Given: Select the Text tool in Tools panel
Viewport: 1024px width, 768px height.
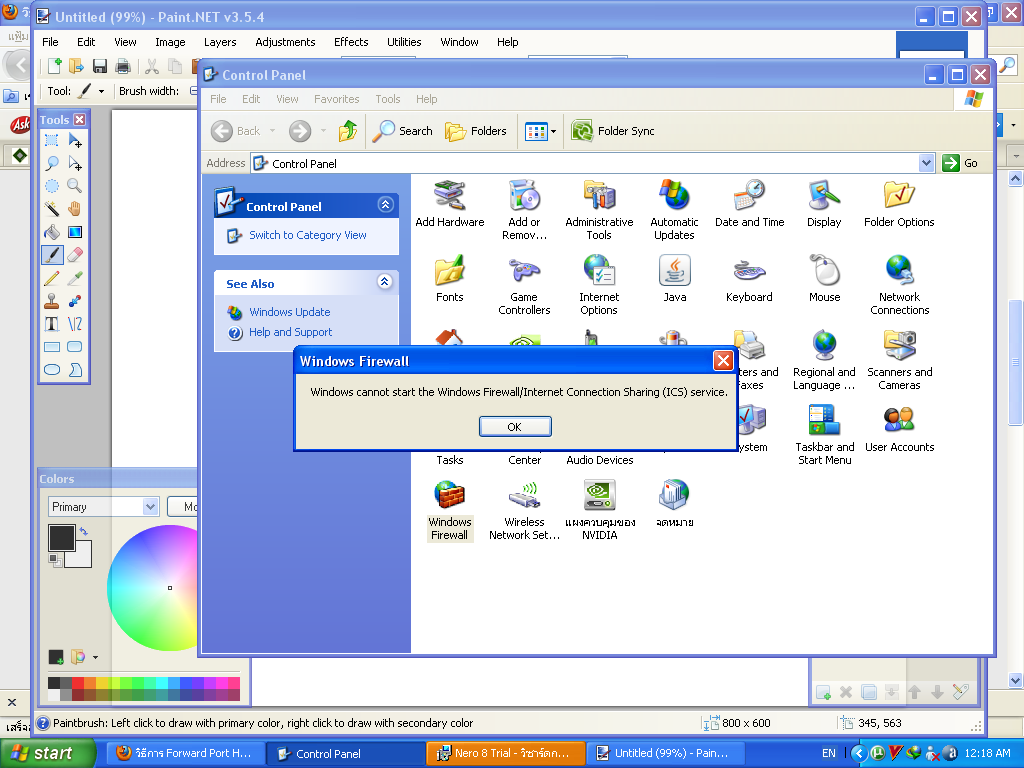Looking at the screenshot, I should (x=52, y=324).
